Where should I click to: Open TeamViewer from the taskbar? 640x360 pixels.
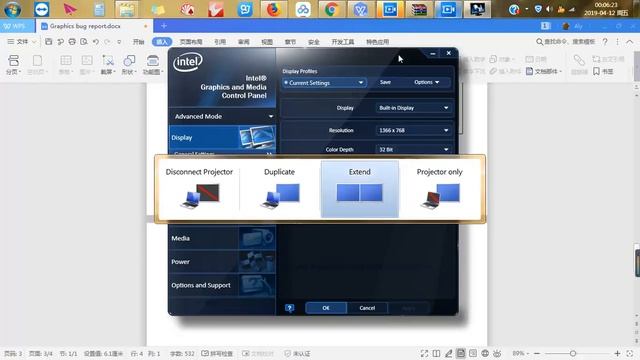[x=42, y=9]
